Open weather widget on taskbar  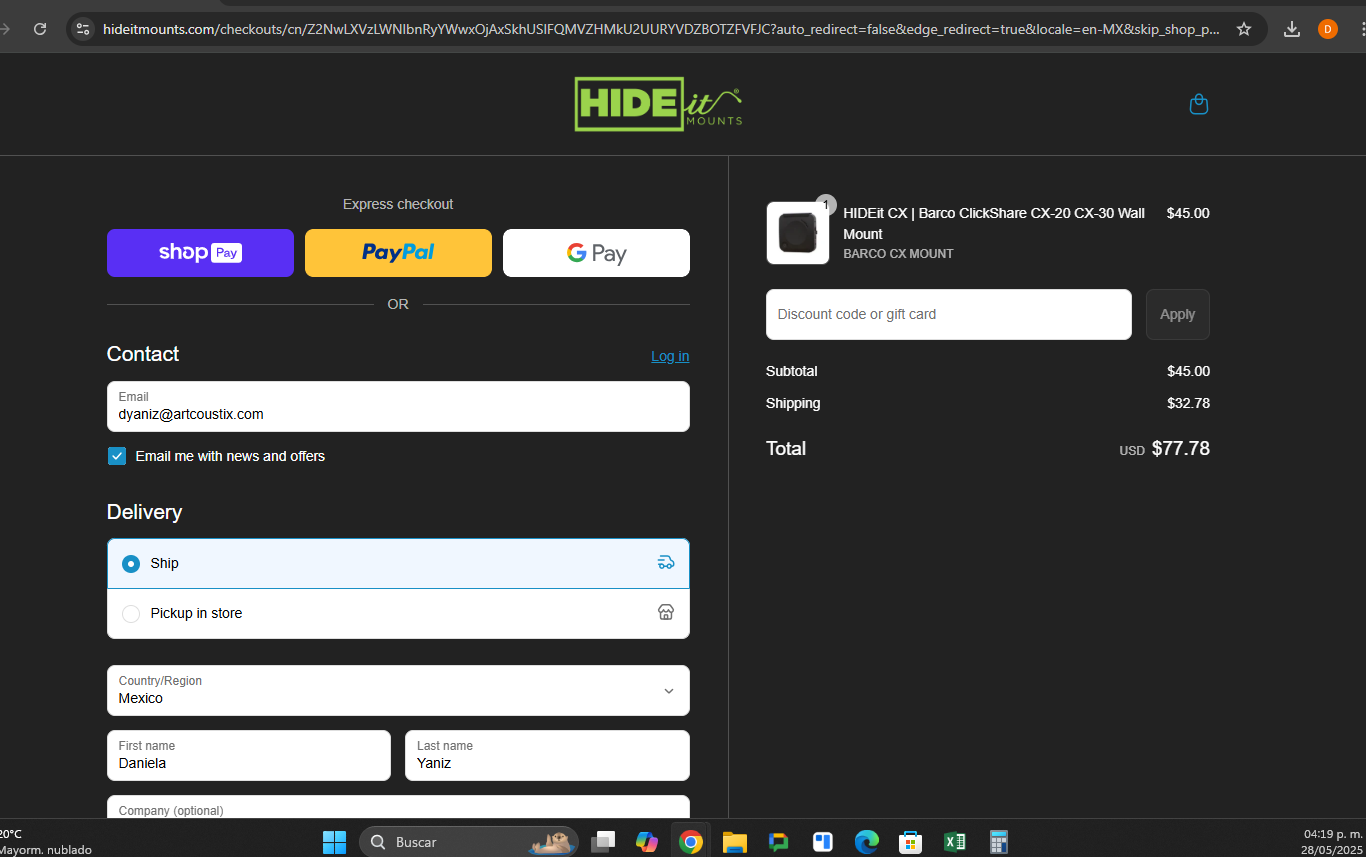point(46,841)
